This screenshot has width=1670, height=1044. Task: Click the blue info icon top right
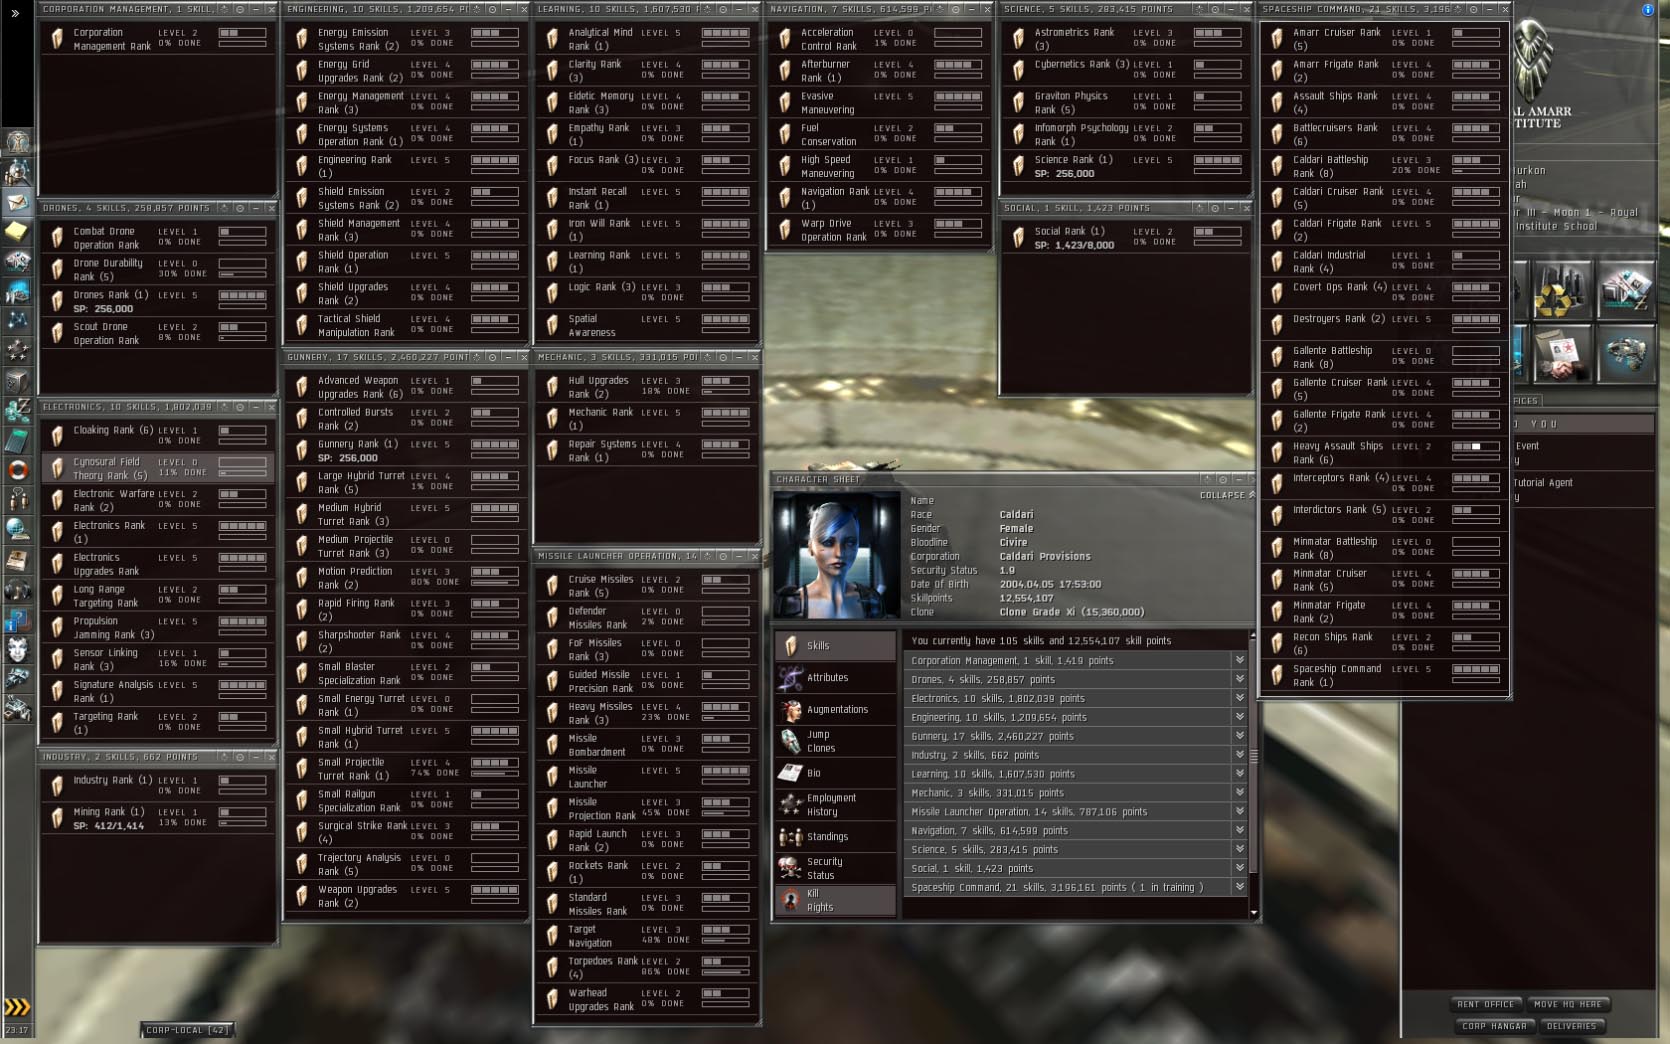pos(1648,10)
